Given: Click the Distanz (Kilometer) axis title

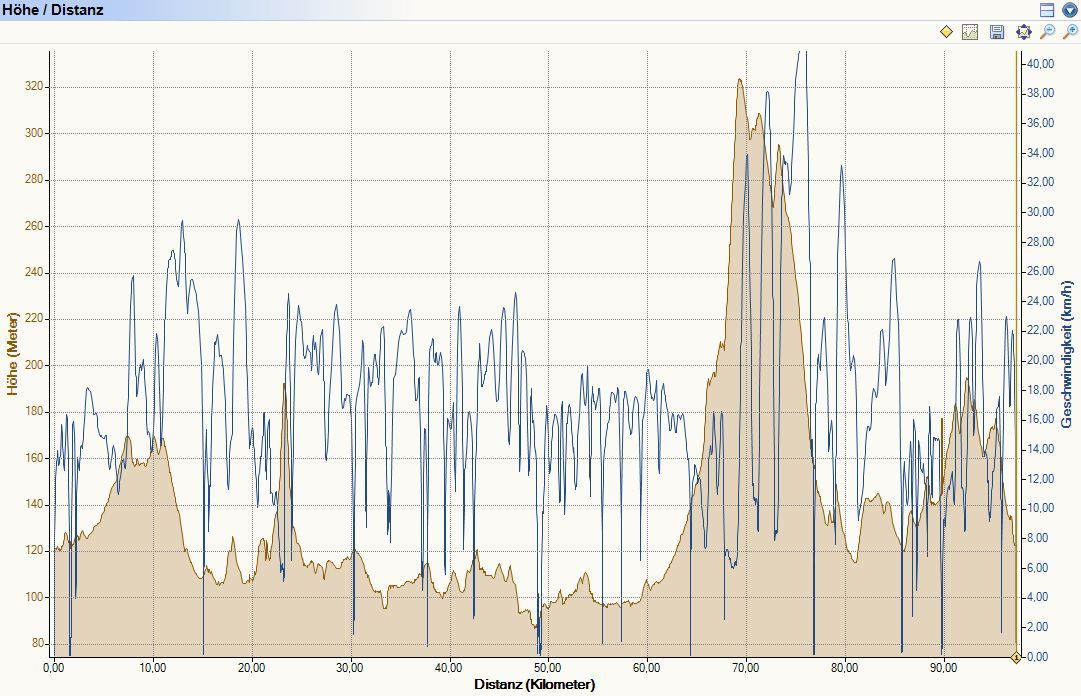Looking at the screenshot, I should 535,685.
